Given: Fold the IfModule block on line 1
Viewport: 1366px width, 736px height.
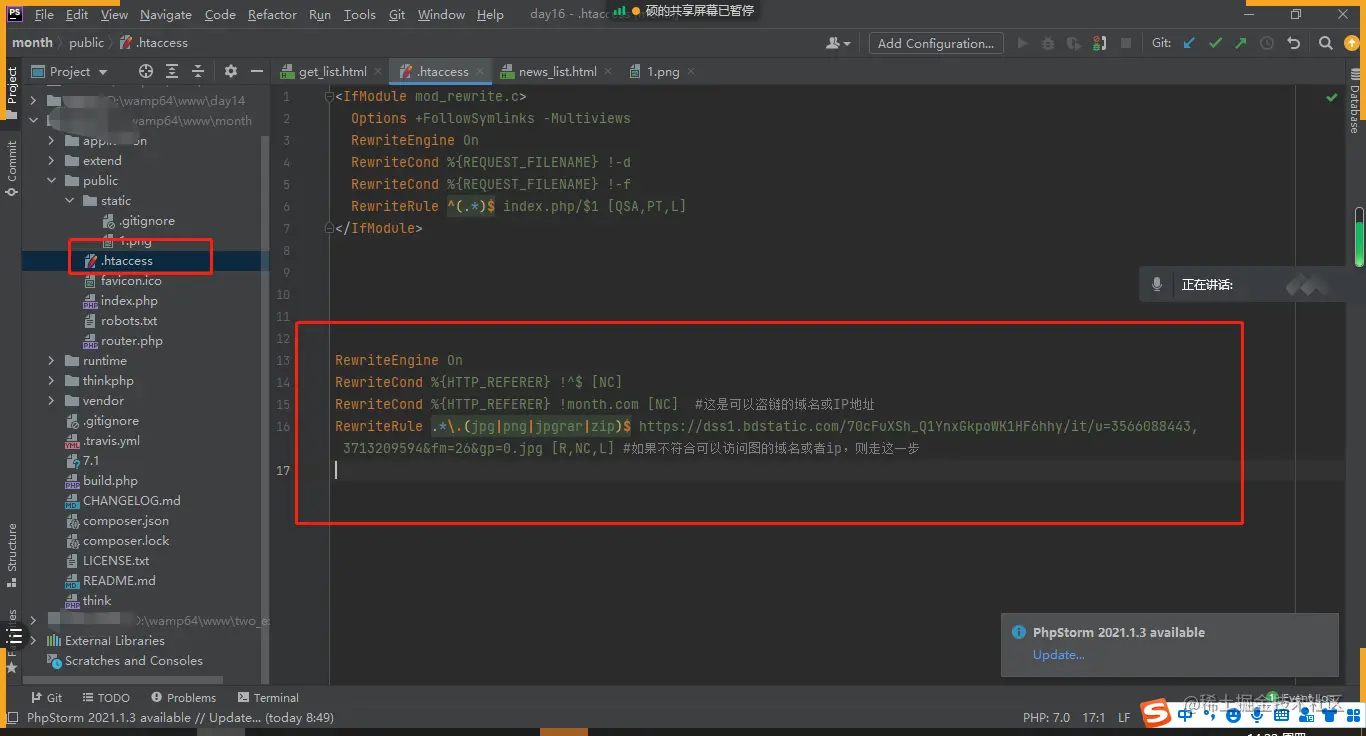Looking at the screenshot, I should [x=328, y=97].
